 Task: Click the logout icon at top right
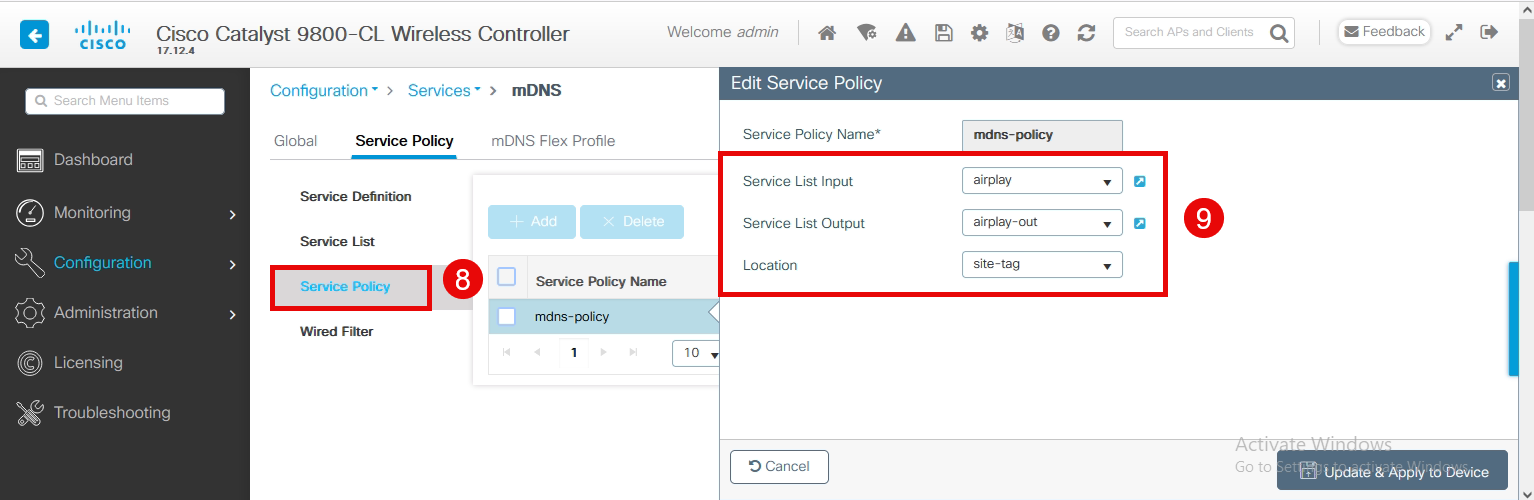click(1489, 32)
